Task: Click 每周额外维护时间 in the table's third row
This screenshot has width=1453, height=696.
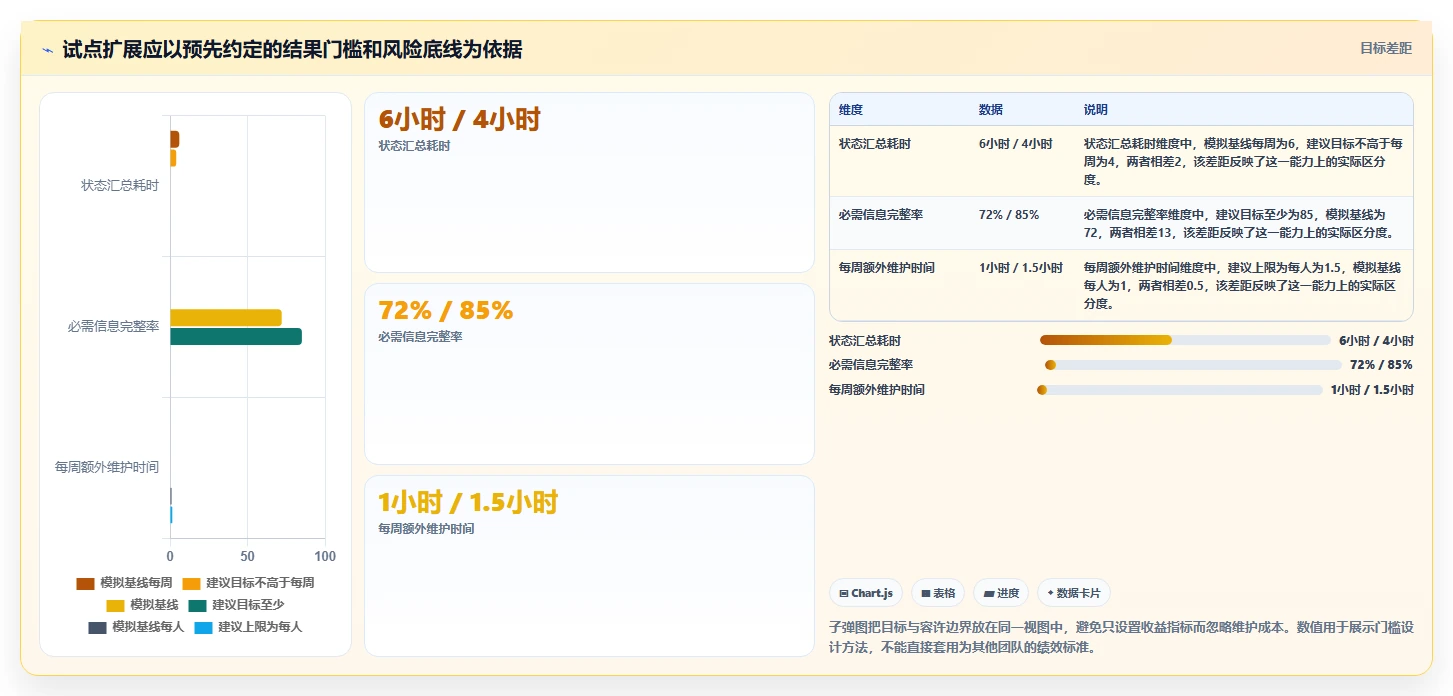Action: tap(887, 268)
